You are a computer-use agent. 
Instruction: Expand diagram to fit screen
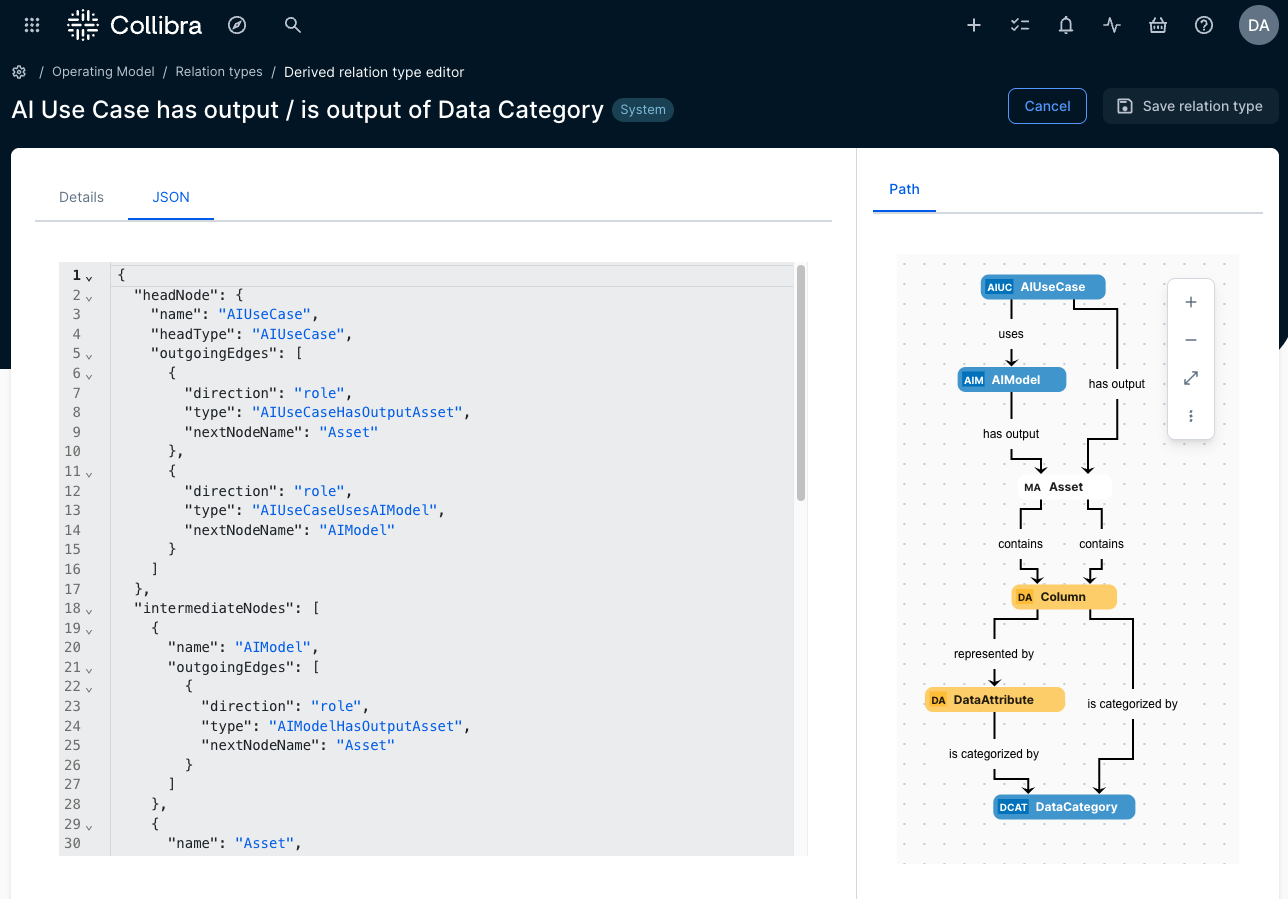pyautogui.click(x=1191, y=378)
